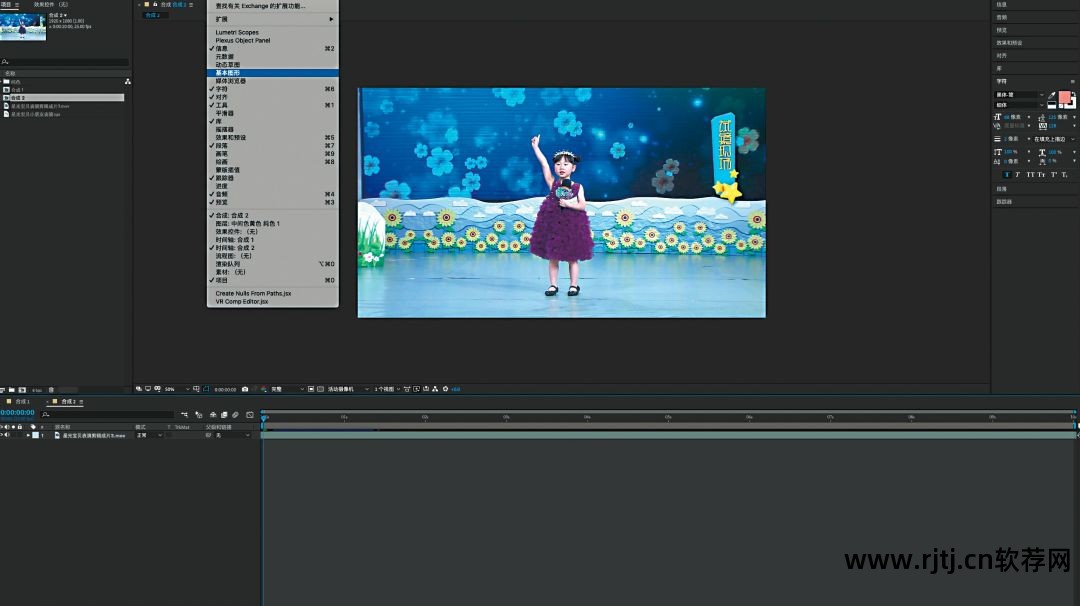The width and height of the screenshot is (1080, 606).
Task: Click the eyedropper in Character panel
Action: pos(1051,95)
